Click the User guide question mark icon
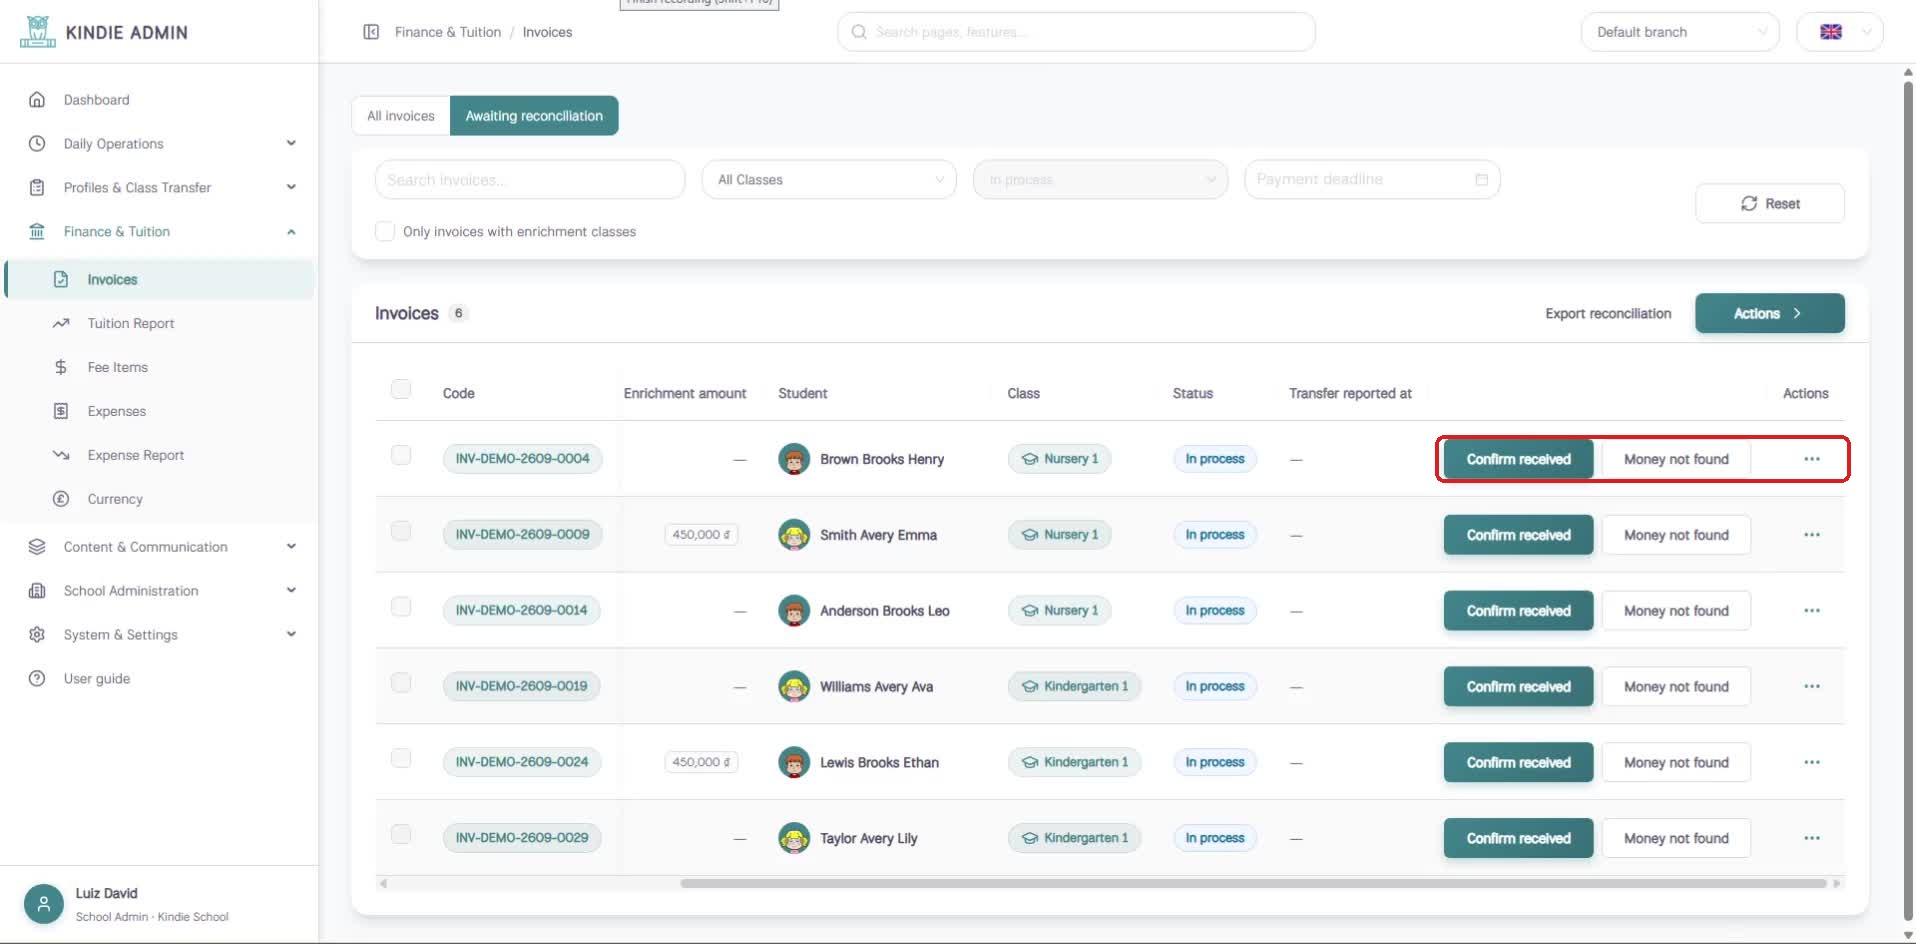Image resolution: width=1916 pixels, height=944 pixels. click(x=37, y=678)
